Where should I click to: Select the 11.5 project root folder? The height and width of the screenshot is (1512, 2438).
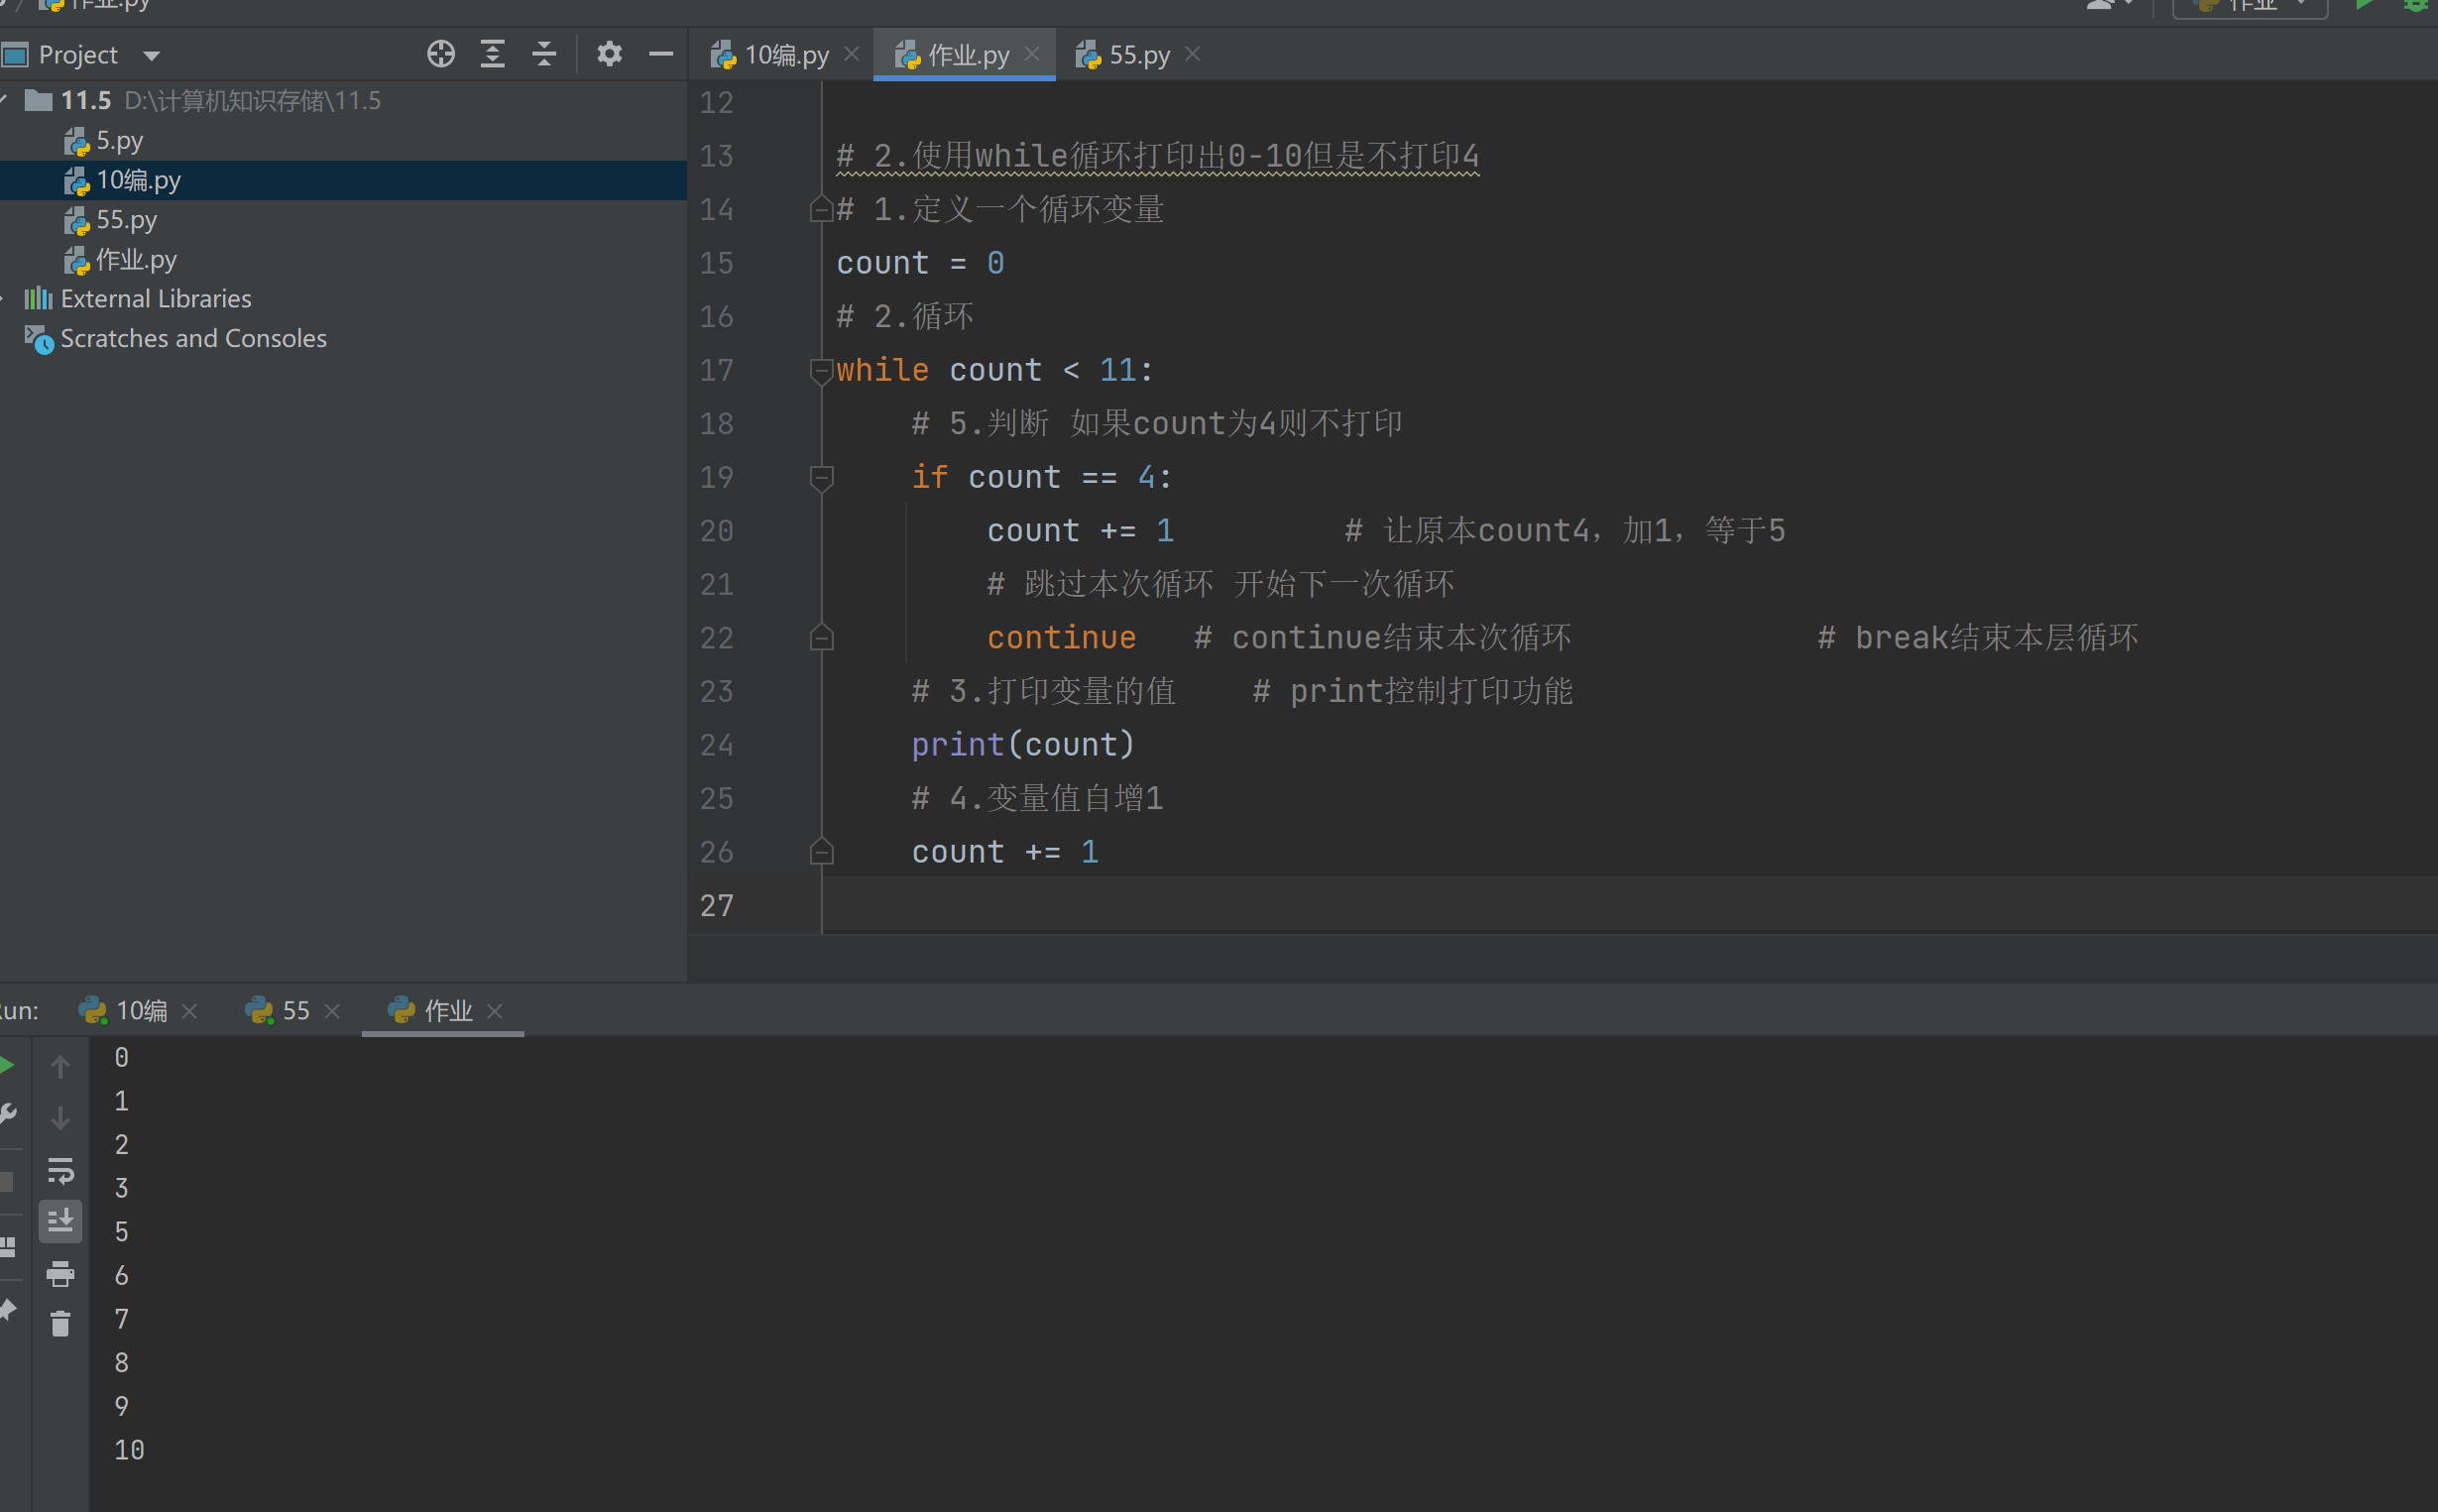point(343,101)
